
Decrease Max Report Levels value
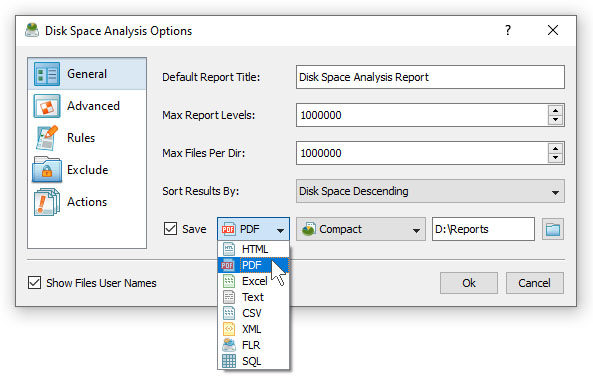(x=555, y=120)
